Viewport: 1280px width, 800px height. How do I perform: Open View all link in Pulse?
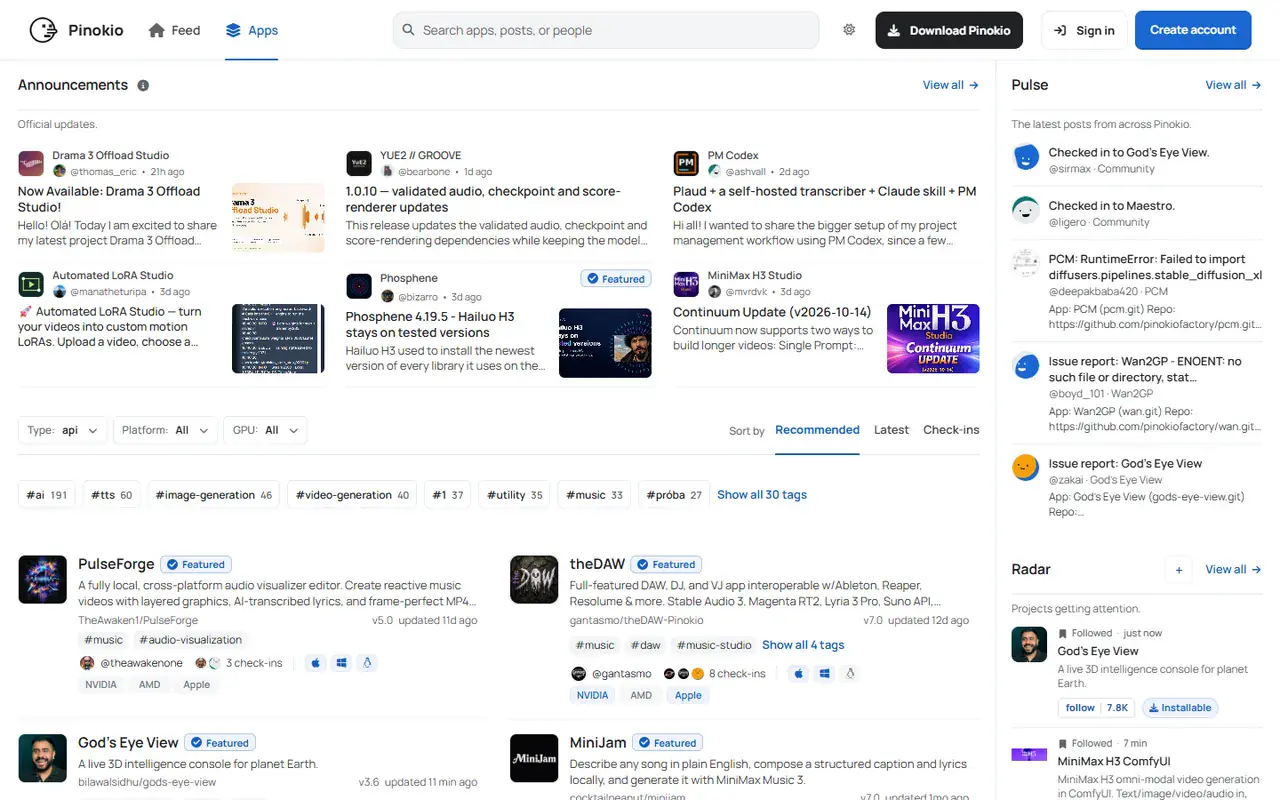(x=1233, y=85)
